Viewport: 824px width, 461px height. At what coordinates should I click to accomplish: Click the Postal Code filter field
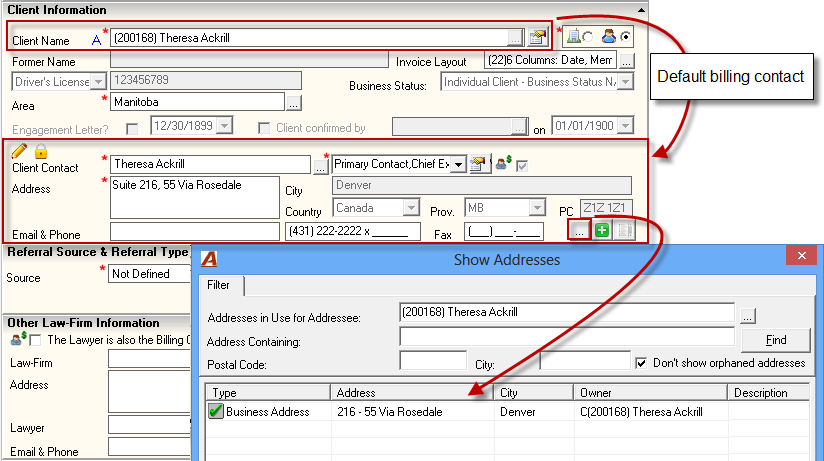[433, 360]
